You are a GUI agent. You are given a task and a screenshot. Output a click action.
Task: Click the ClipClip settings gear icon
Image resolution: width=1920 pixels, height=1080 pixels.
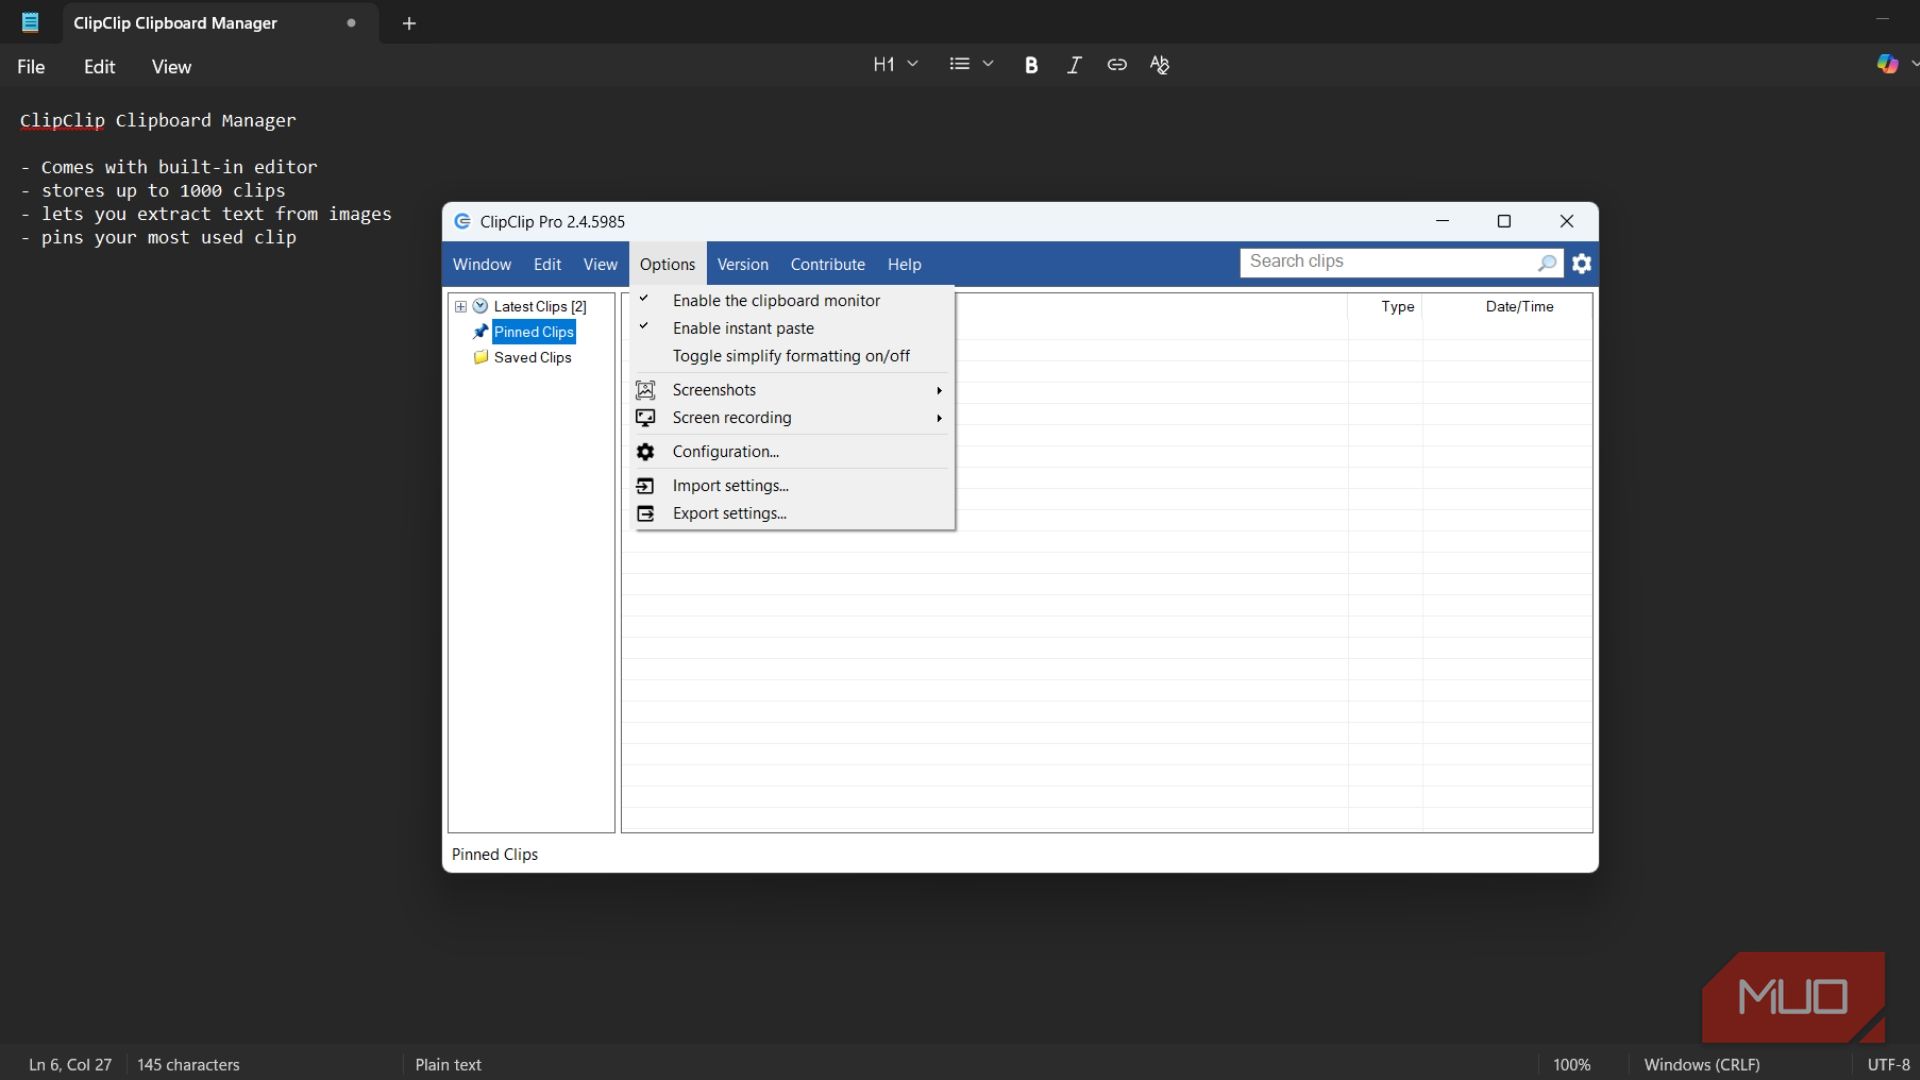click(1581, 263)
